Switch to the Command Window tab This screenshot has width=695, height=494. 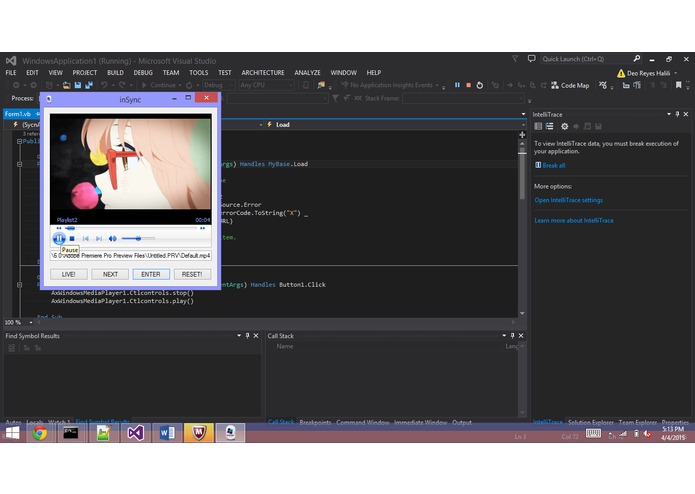[x=363, y=422]
